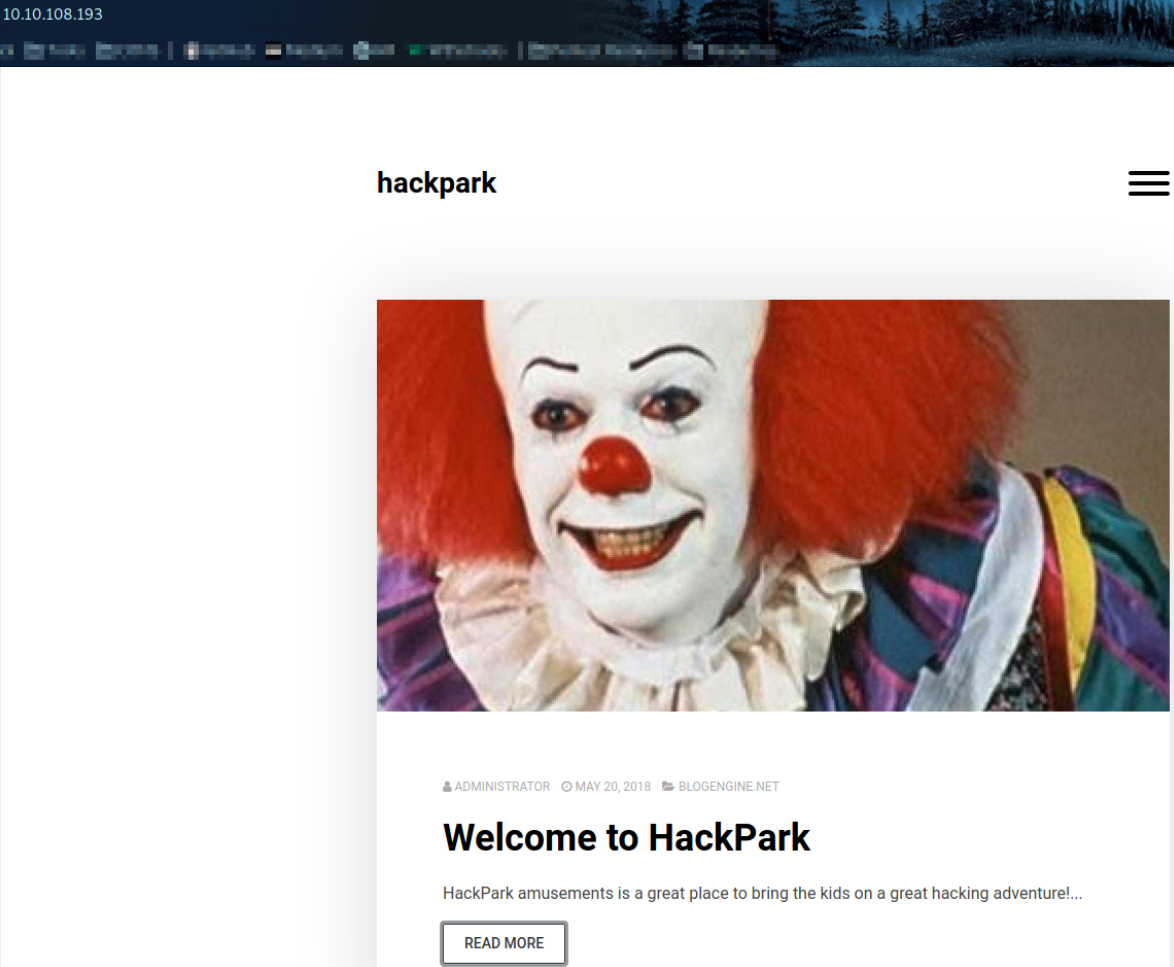This screenshot has width=1174, height=967.
Task: Open the Welcome to HackPark post title
Action: [x=626, y=838]
